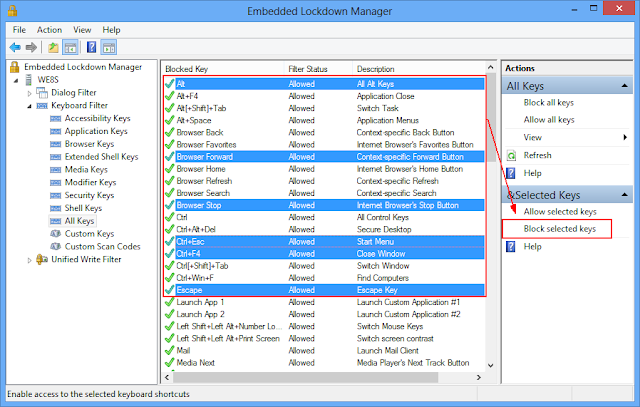Select the Media Next row

(324, 363)
